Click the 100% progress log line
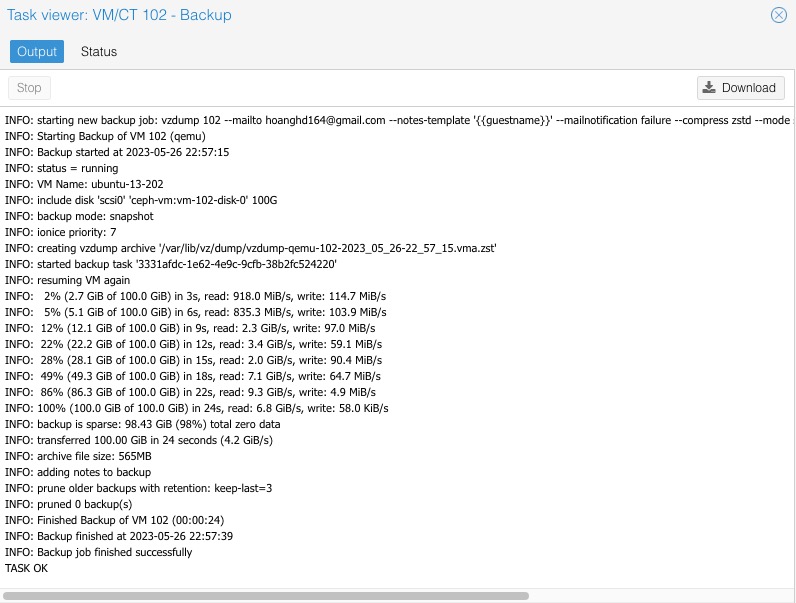The image size is (796, 603). (x=197, y=408)
